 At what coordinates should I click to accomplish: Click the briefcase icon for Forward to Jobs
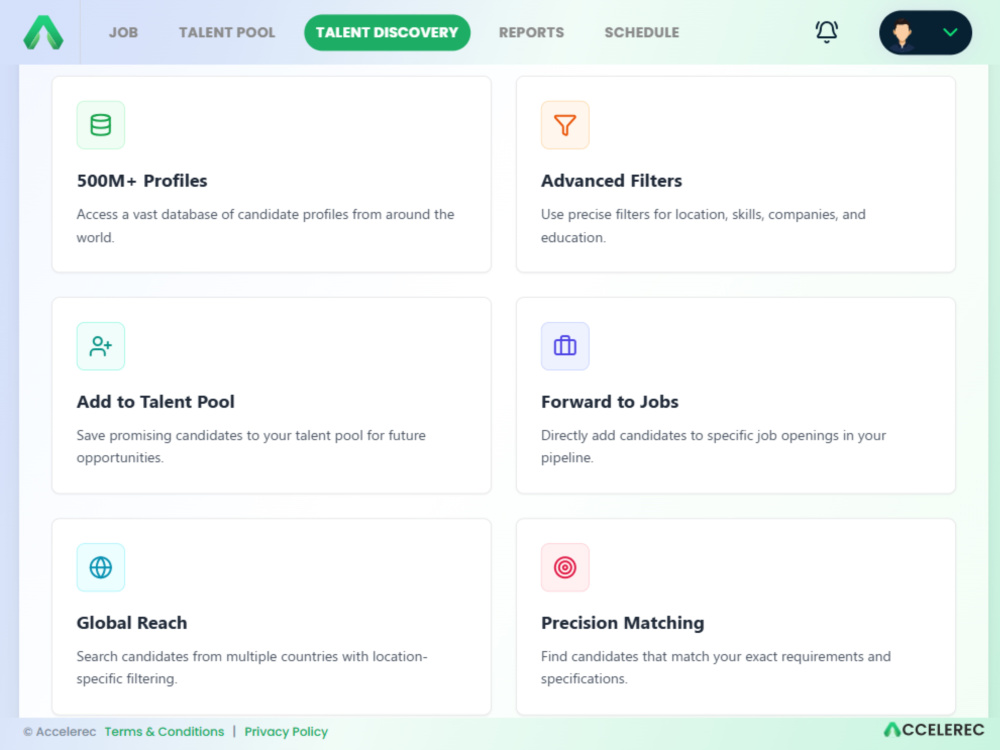point(565,346)
